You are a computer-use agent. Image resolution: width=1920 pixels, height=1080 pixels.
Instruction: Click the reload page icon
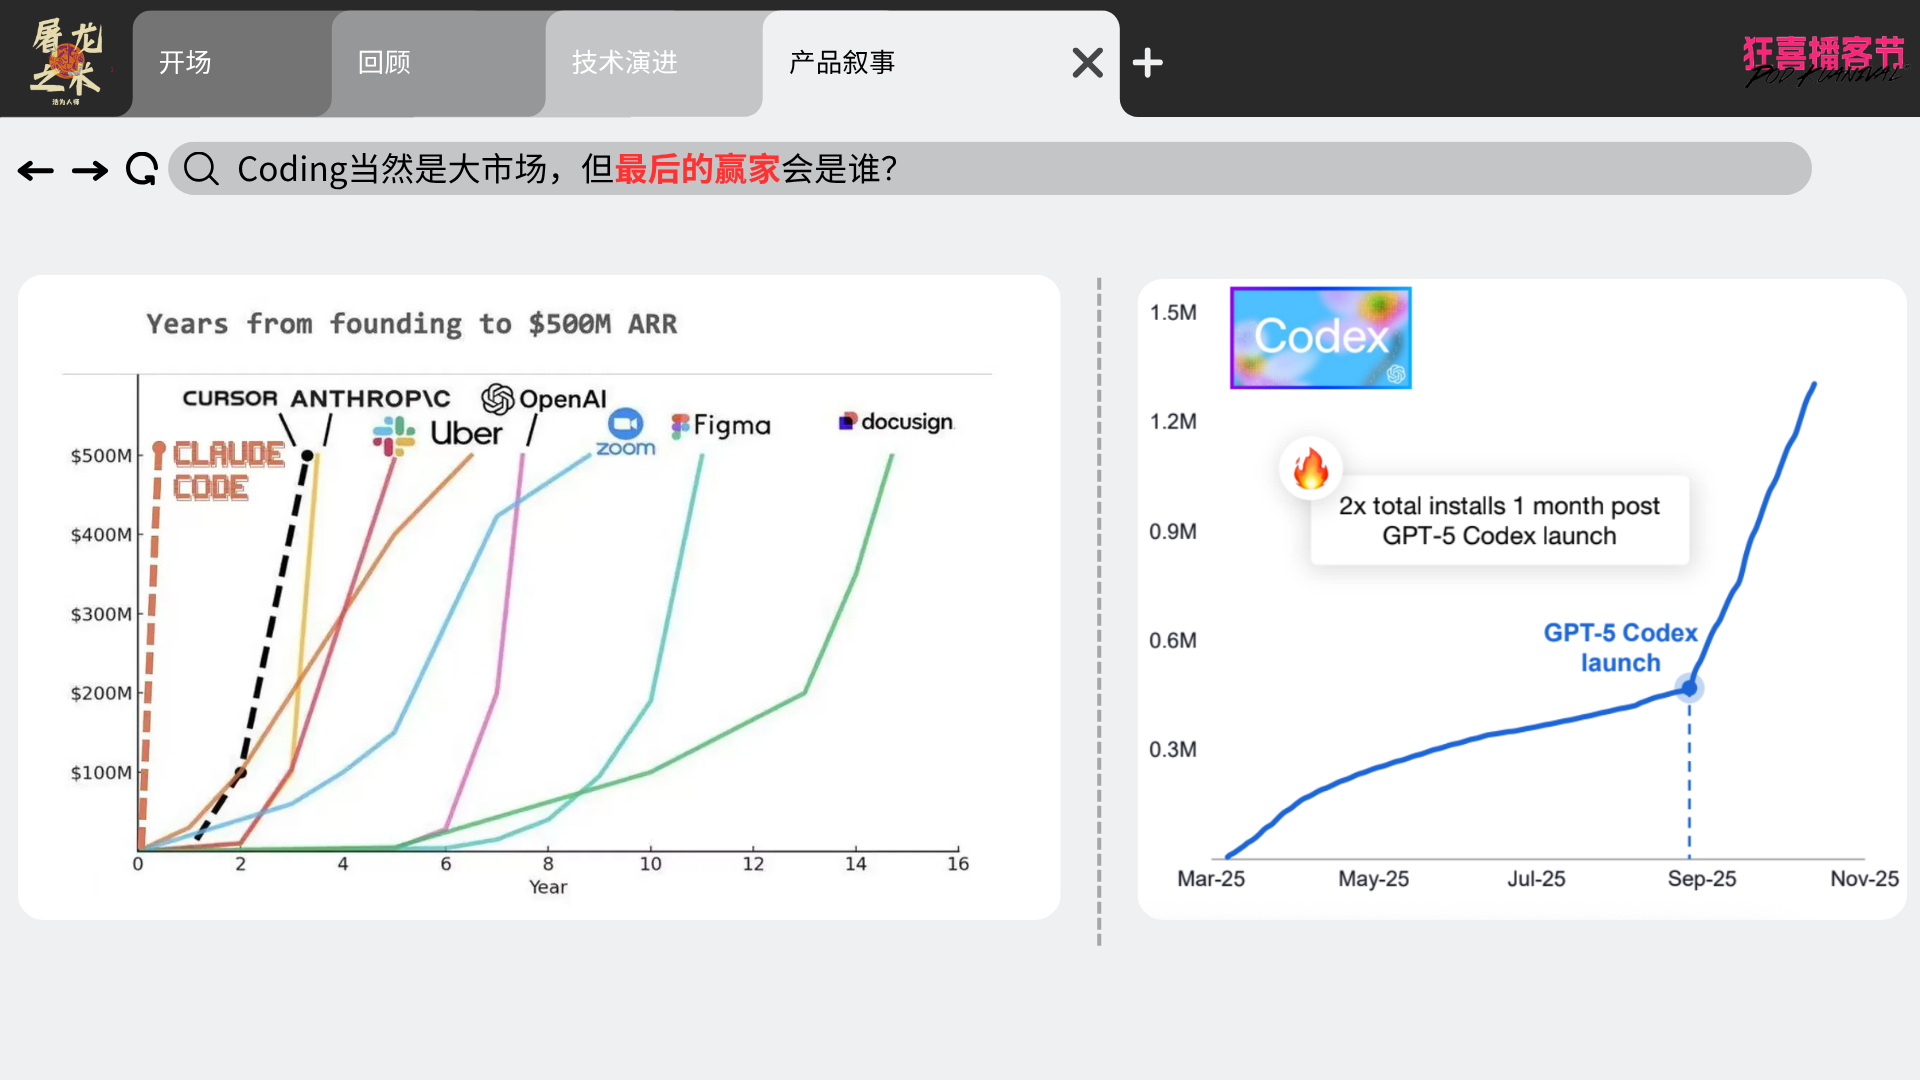(x=142, y=169)
